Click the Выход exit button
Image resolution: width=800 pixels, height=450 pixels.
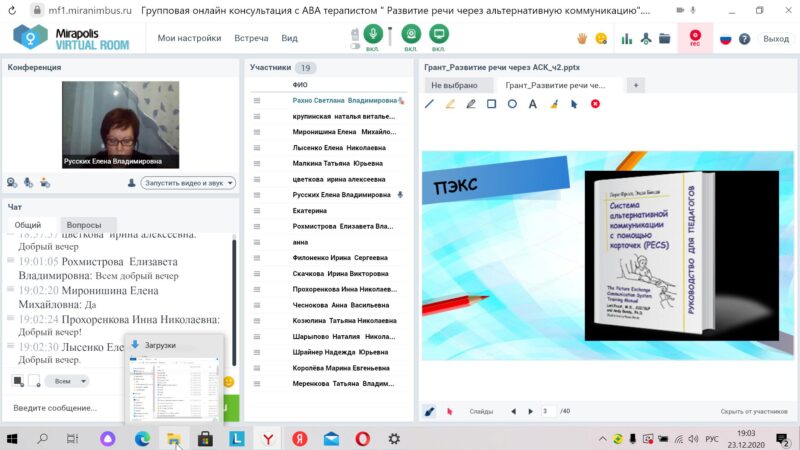(x=776, y=39)
